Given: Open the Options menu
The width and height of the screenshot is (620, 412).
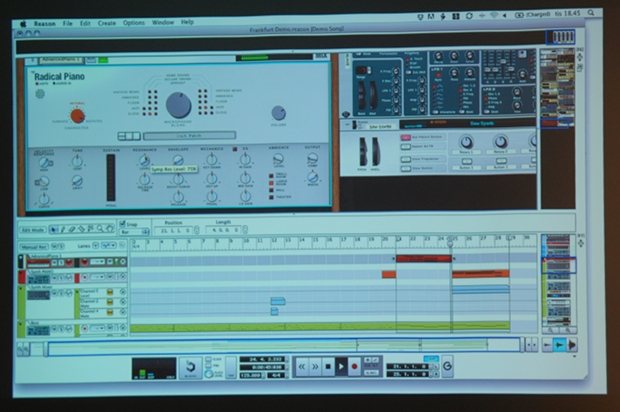Looking at the screenshot, I should coord(134,23).
